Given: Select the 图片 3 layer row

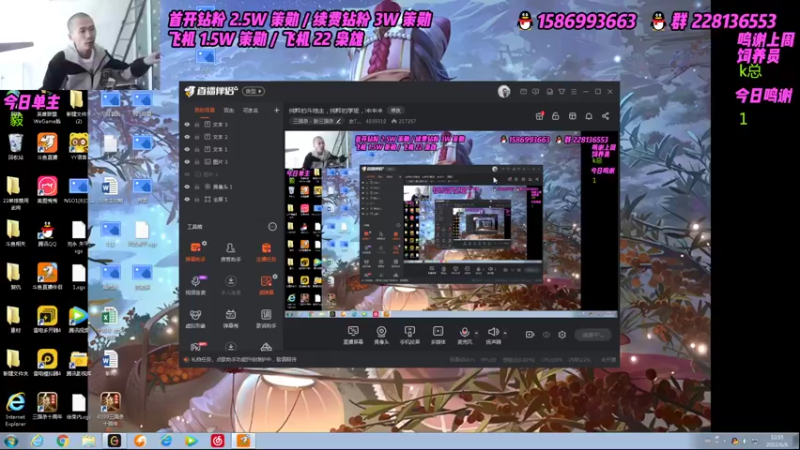Looking at the screenshot, I should tap(232, 162).
